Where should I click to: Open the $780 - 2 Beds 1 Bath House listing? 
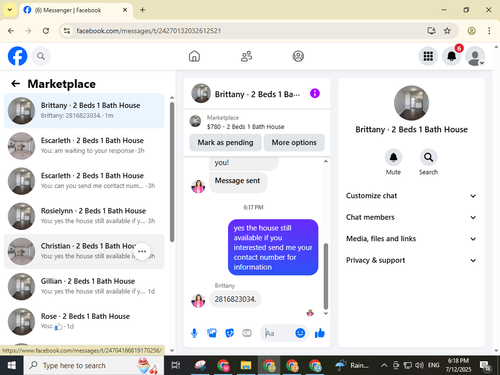245,127
